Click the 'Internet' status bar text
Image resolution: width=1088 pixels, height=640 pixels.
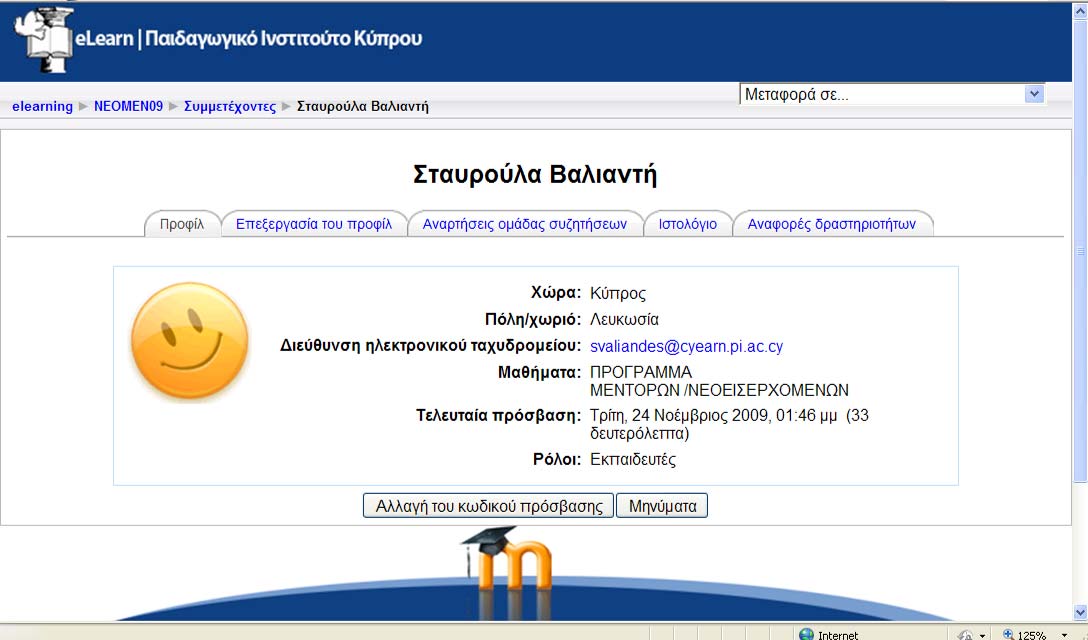tap(838, 635)
